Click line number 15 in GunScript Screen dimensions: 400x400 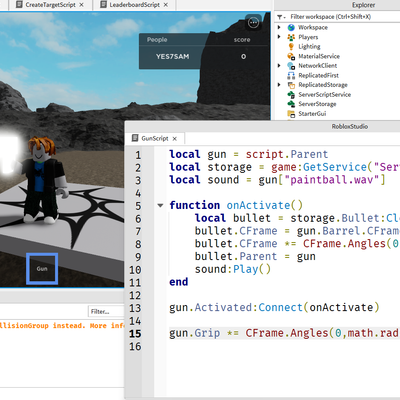(135, 334)
